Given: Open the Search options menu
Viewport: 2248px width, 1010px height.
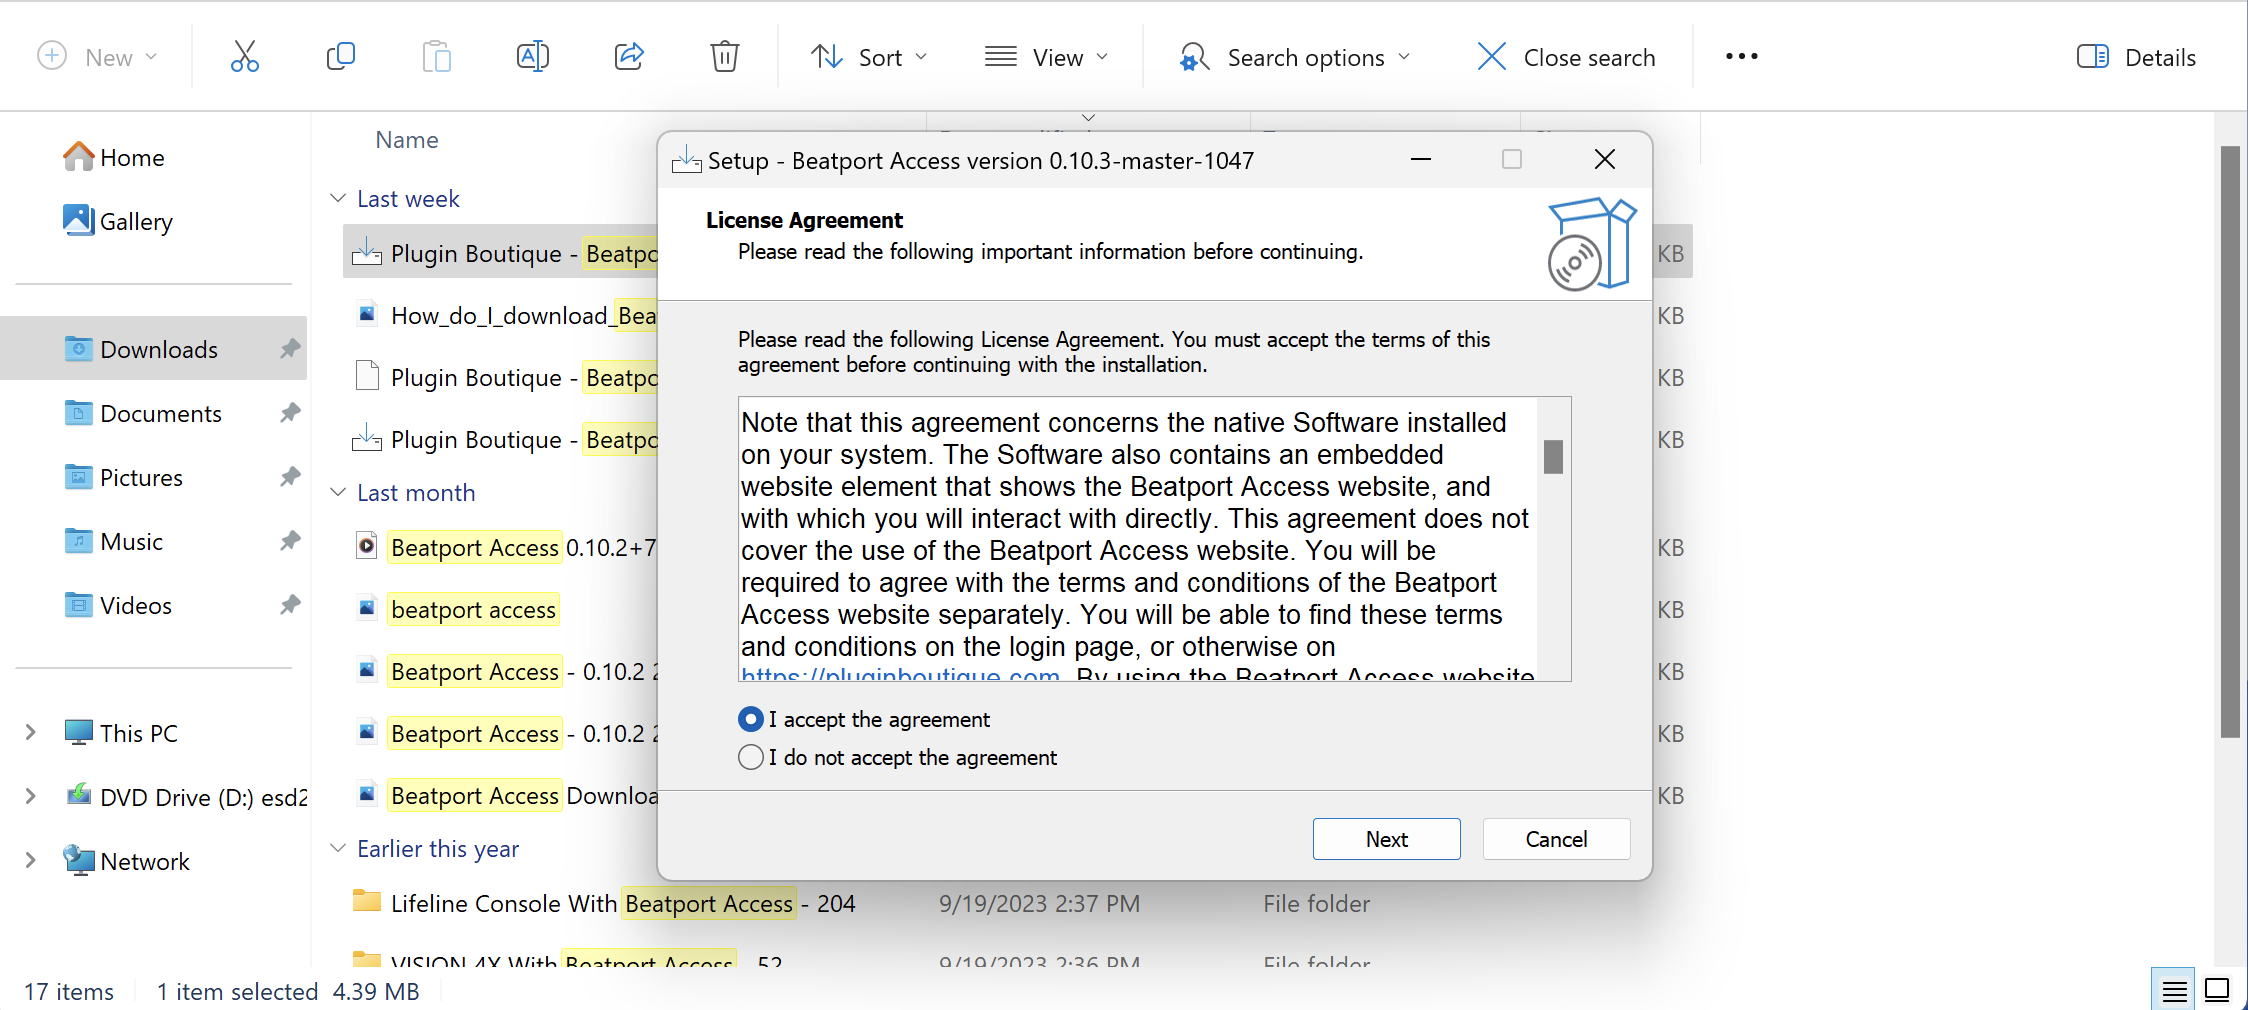Looking at the screenshot, I should pos(1294,56).
